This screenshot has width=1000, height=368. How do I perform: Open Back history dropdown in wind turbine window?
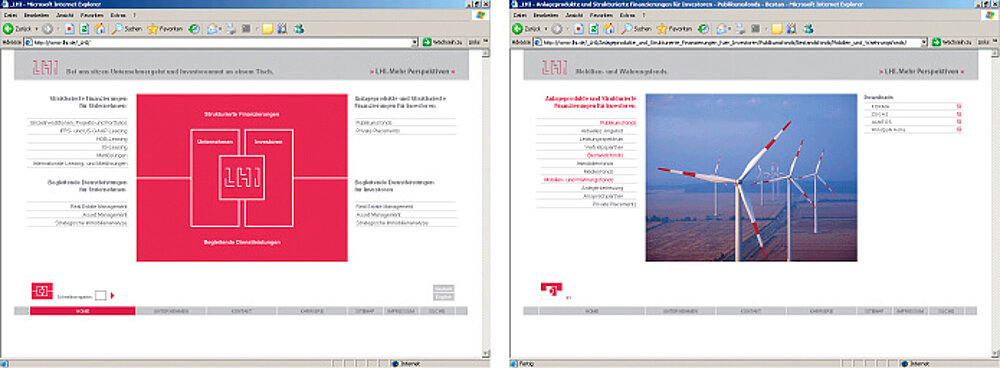[546, 29]
